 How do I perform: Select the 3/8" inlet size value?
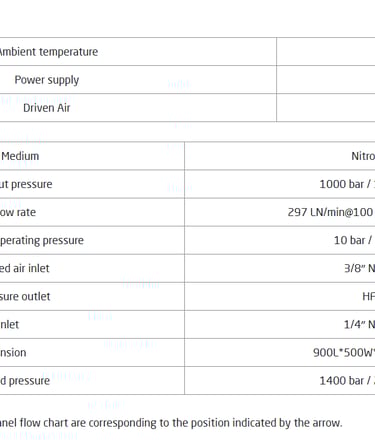[x=359, y=268]
